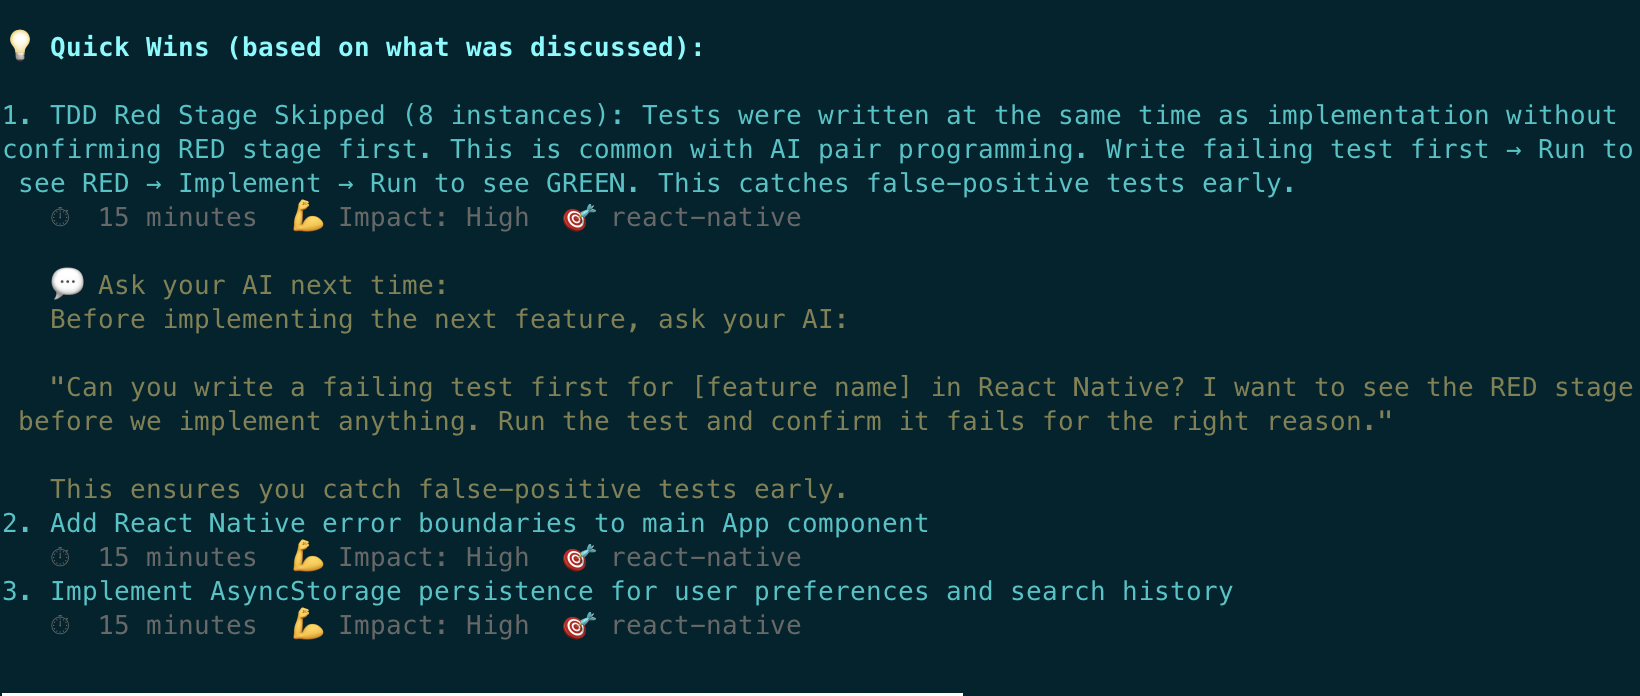
Task: Click the clock icon under TDD Red Stage item
Action: click(x=60, y=218)
